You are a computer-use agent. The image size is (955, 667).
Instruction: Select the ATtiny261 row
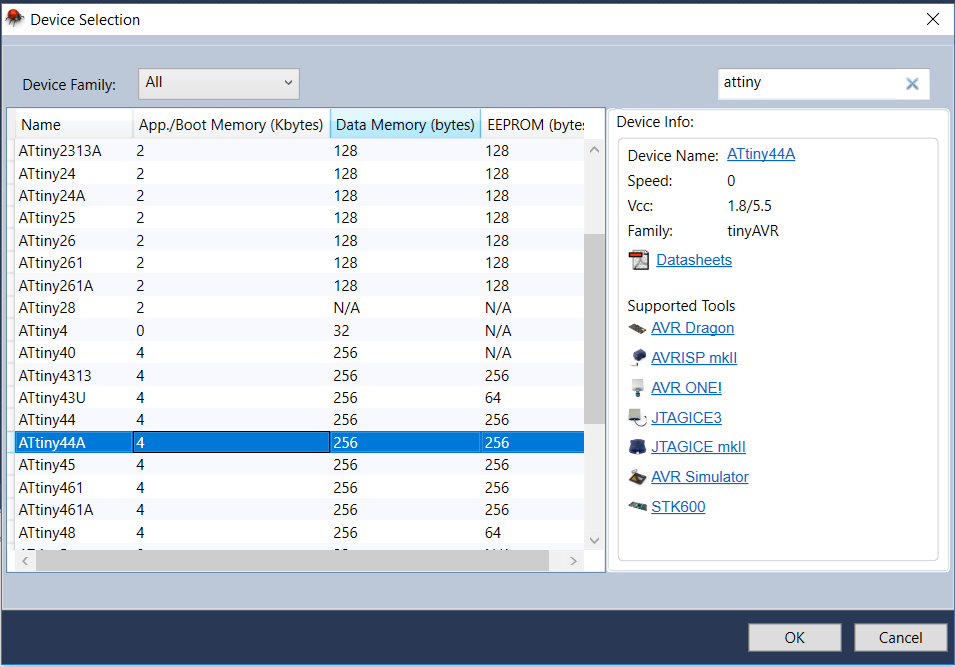pyautogui.click(x=298, y=263)
